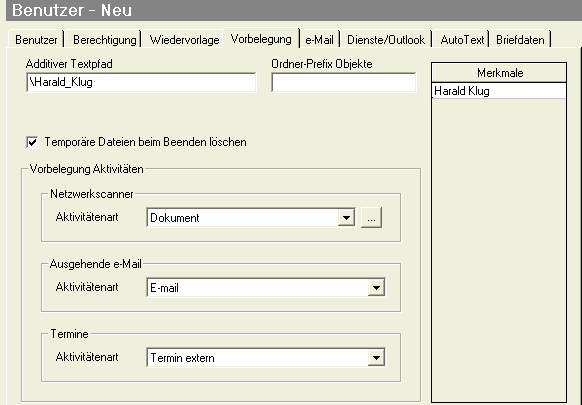Image resolution: width=582 pixels, height=405 pixels.
Task: Switch to the Berechtigung tab
Action: pyautogui.click(x=105, y=40)
